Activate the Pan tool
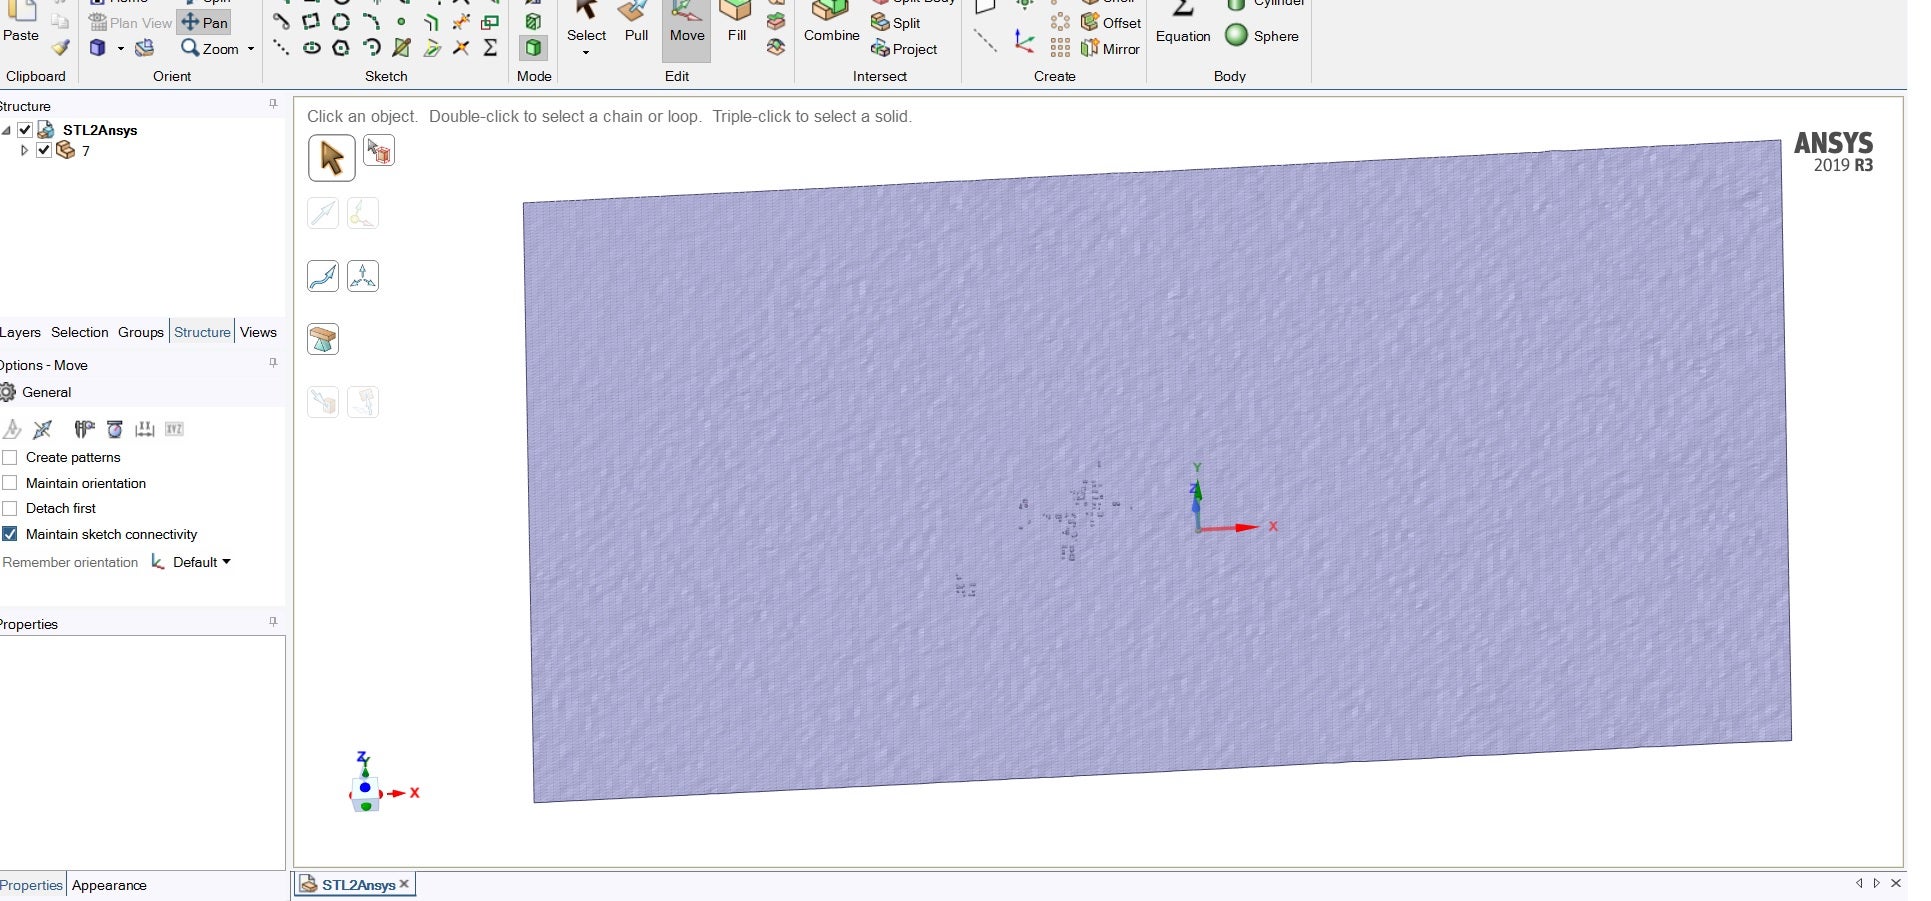The height and width of the screenshot is (901, 1931). (x=205, y=22)
